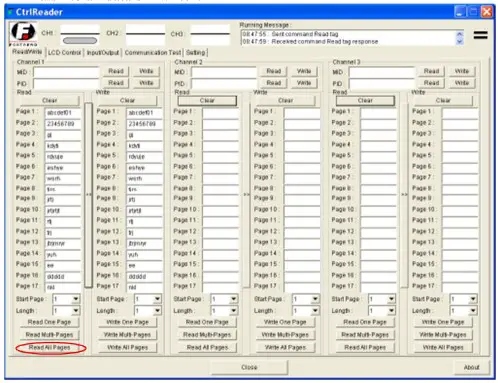Click the Fortarno logo icon
This screenshot has height=383, width=498.
pyautogui.click(x=23, y=33)
